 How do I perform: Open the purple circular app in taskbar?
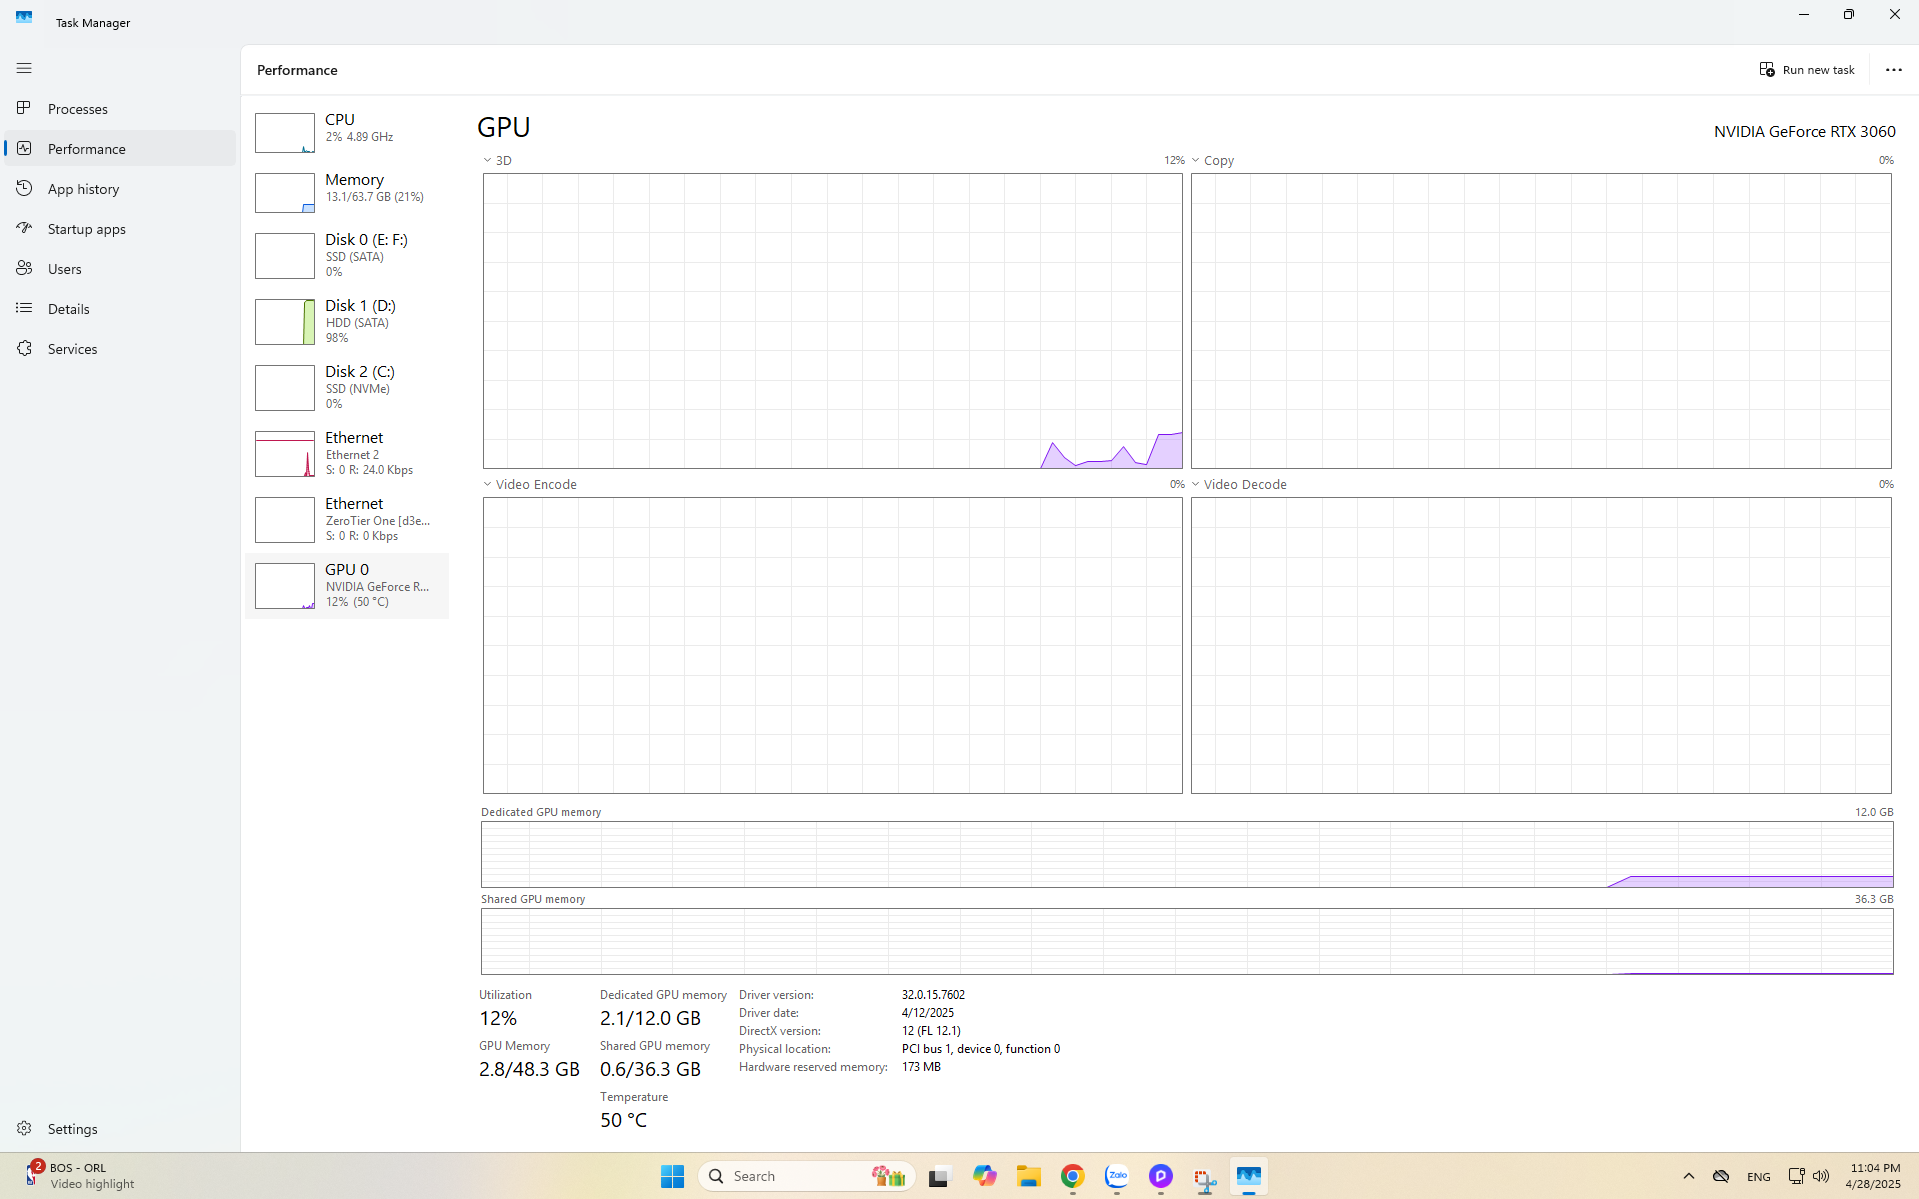tap(1161, 1176)
